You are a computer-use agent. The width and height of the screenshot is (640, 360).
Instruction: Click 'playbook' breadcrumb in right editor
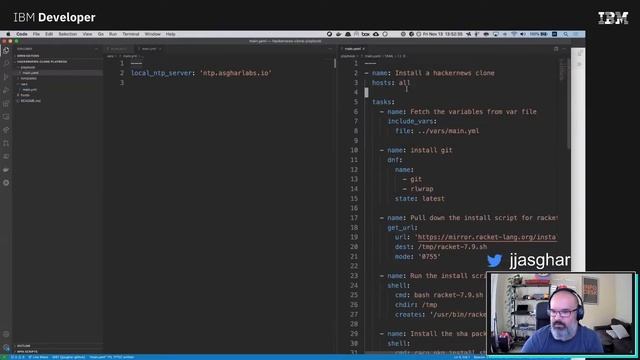tap(348, 56)
